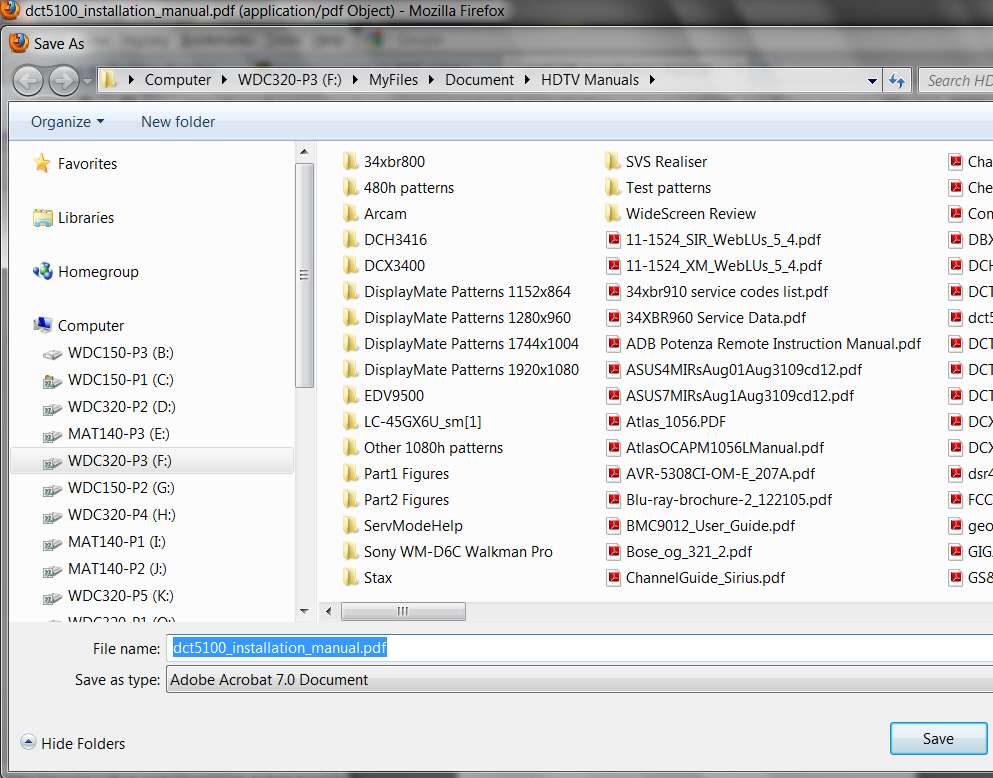The width and height of the screenshot is (993, 778).
Task: Create a New folder
Action: [x=178, y=122]
